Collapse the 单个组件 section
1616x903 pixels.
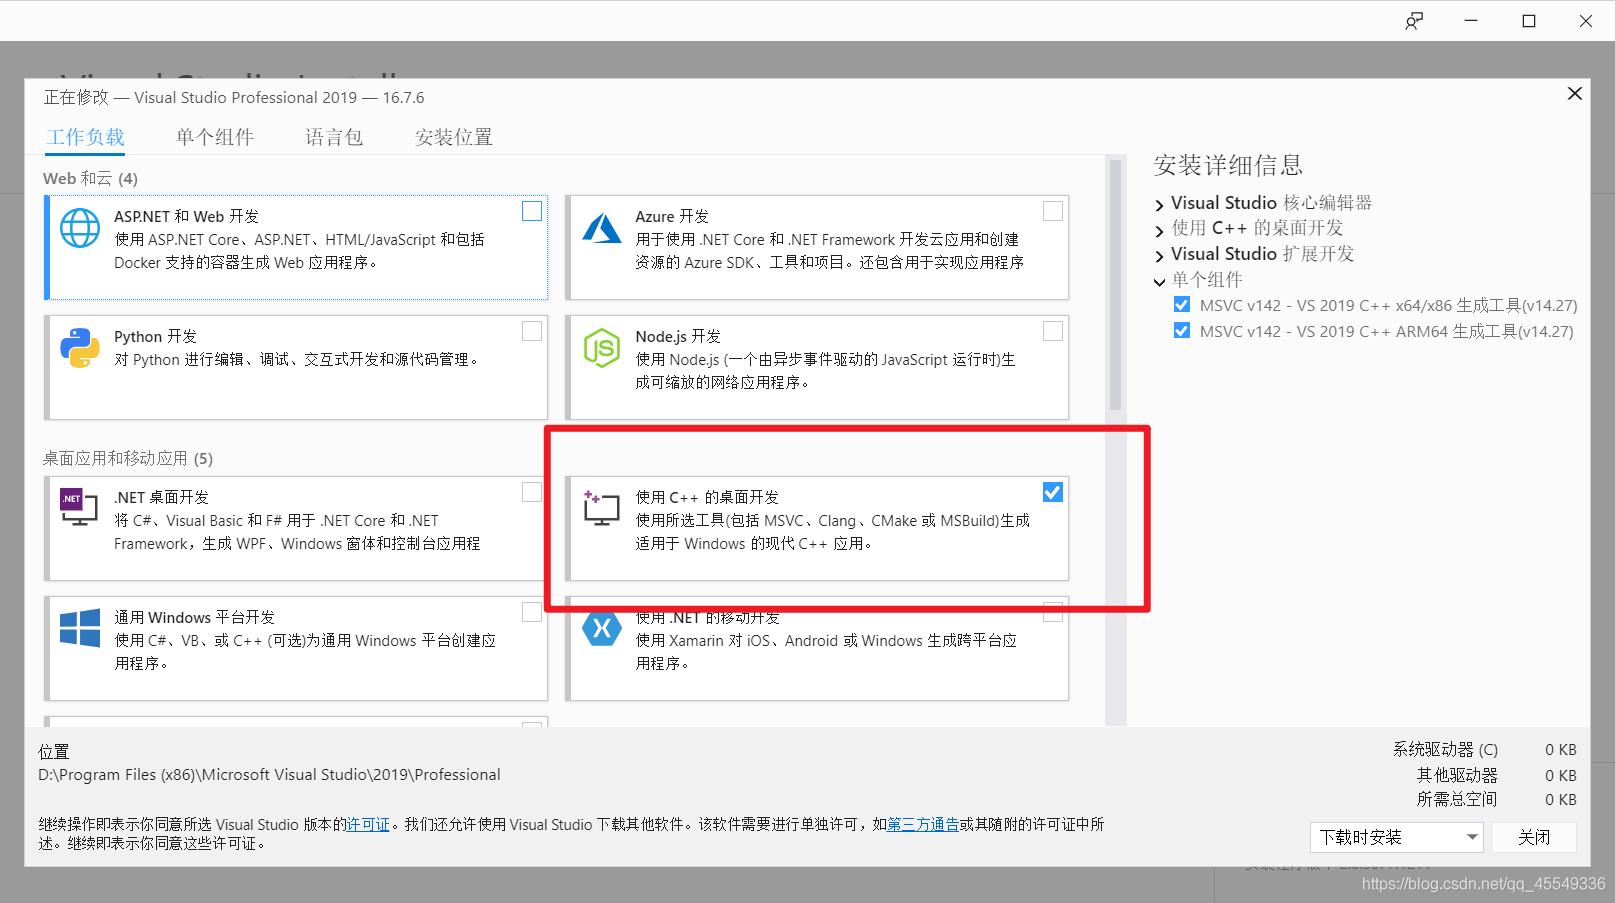1159,282
